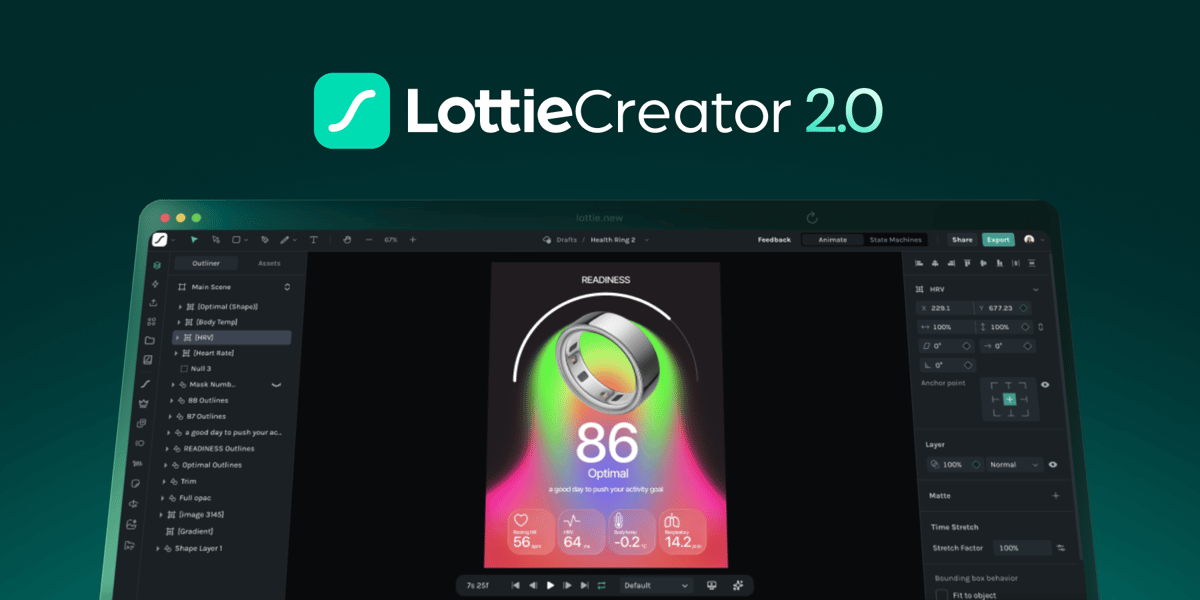Screen dimensions: 1200x600
Task: Collapse the HRV properties section
Action: point(1035,289)
